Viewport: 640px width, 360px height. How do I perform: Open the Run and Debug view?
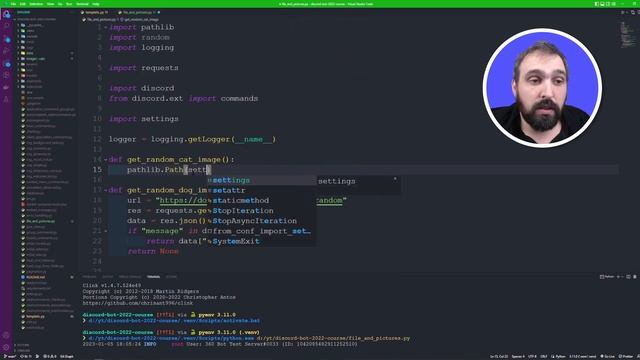(x=6, y=51)
